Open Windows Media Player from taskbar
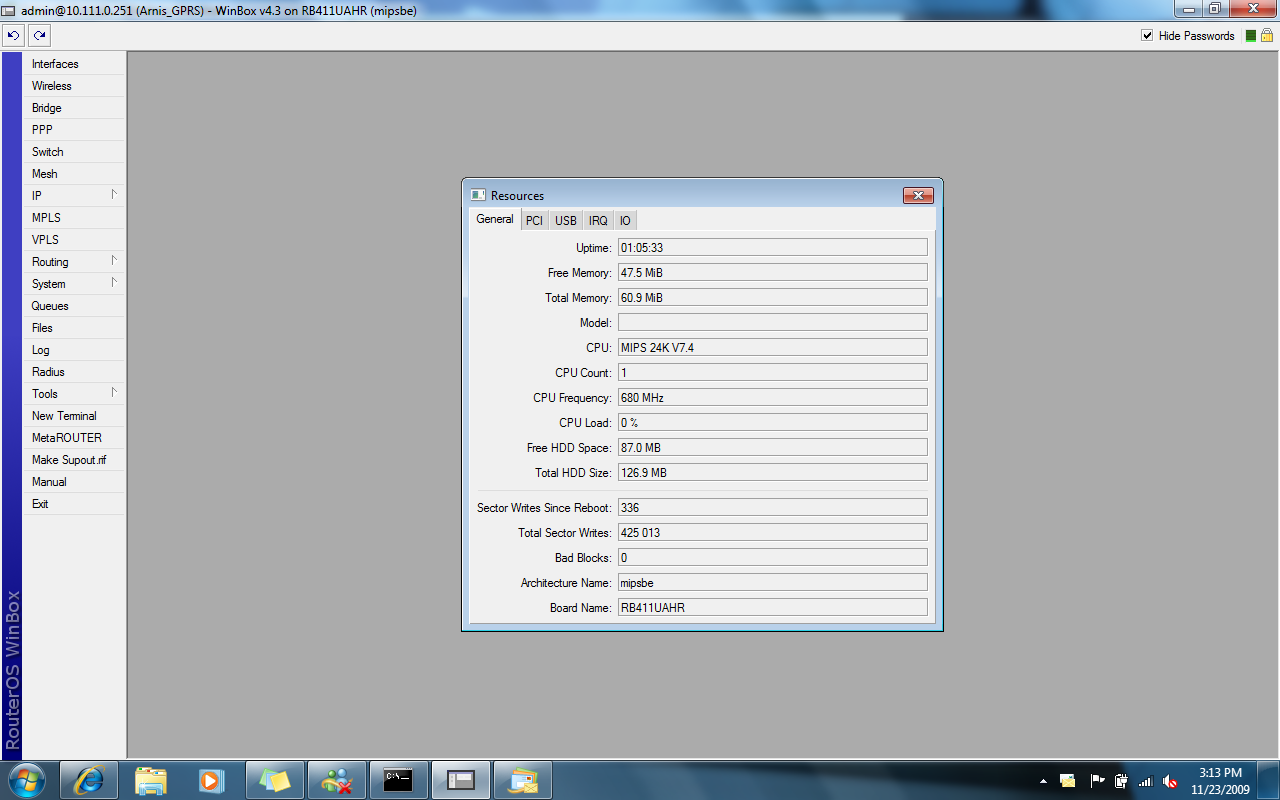 [x=211, y=780]
